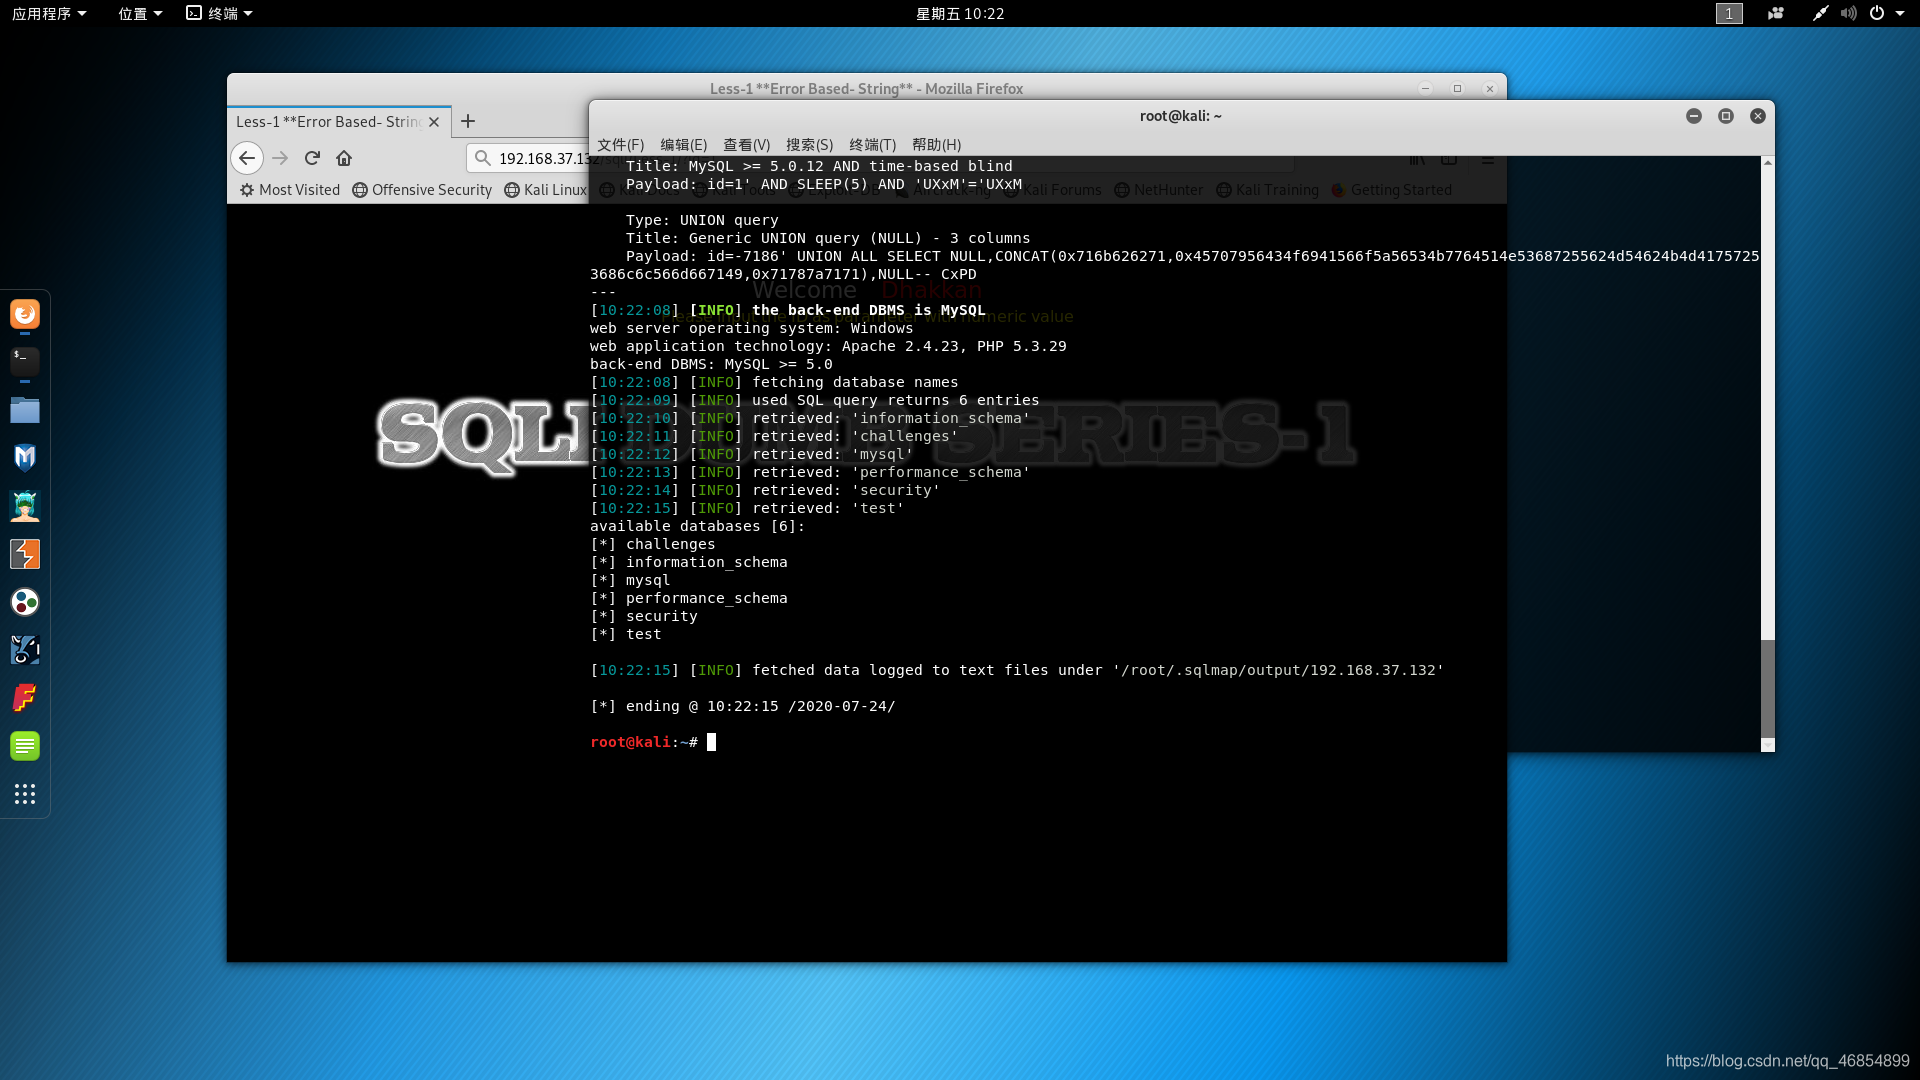Click the sqlmap output path text

pos(1278,670)
